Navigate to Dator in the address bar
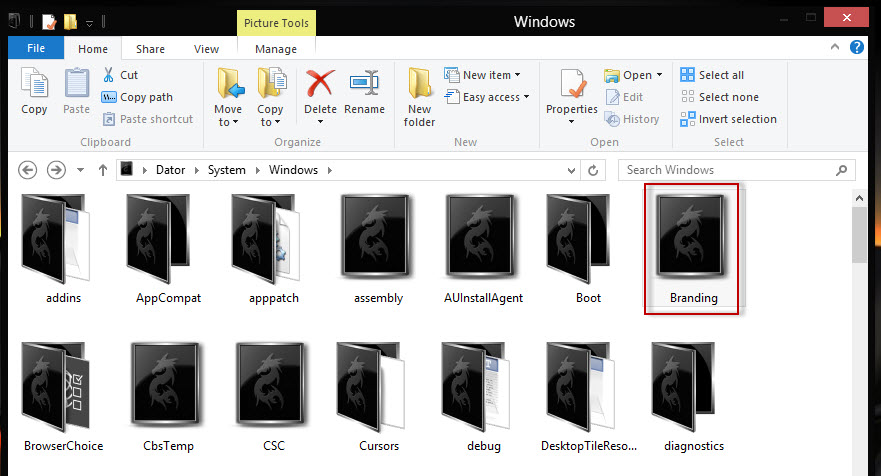The width and height of the screenshot is (881, 476). 170,170
